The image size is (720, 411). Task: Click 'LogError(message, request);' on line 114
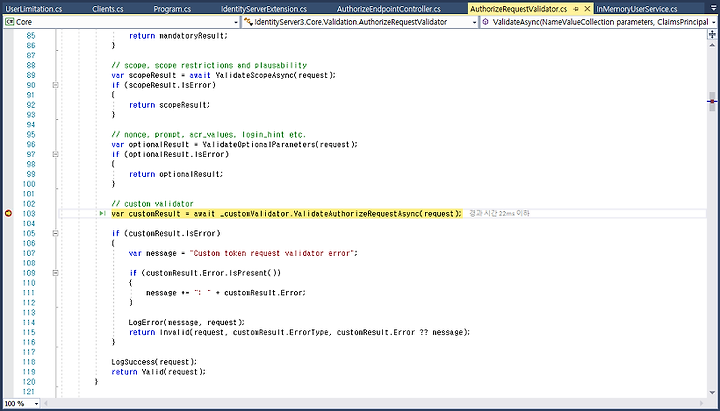[x=186, y=322]
